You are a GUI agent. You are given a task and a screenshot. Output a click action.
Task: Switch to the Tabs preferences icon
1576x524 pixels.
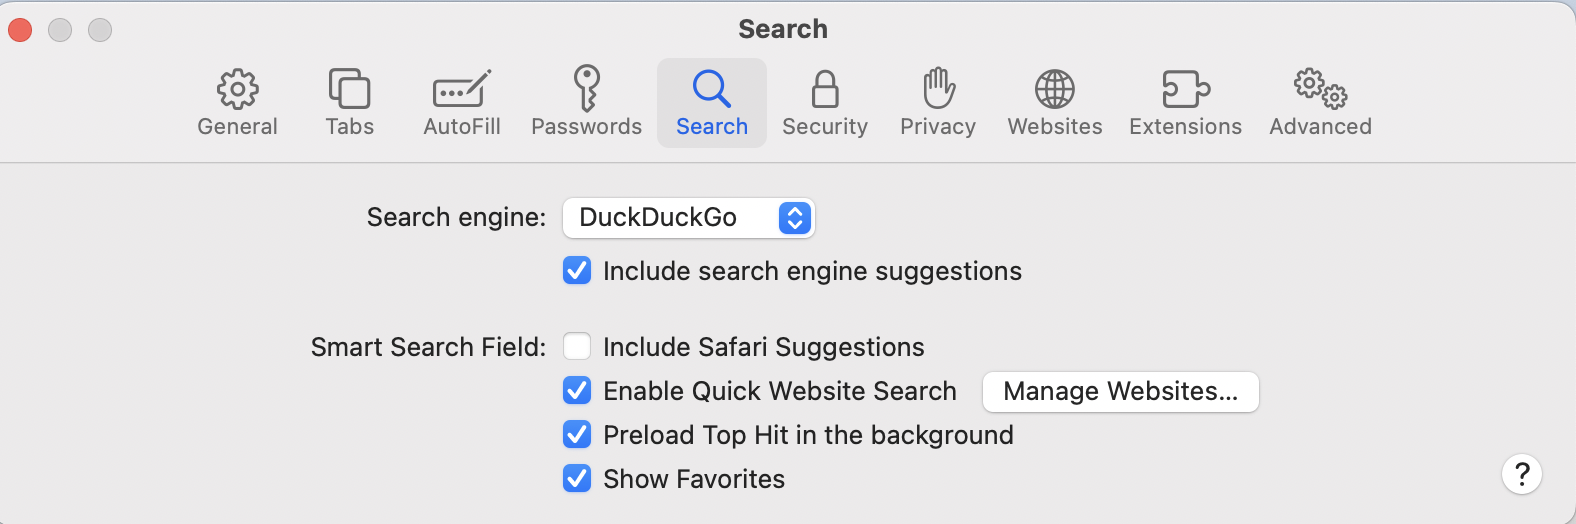click(349, 102)
